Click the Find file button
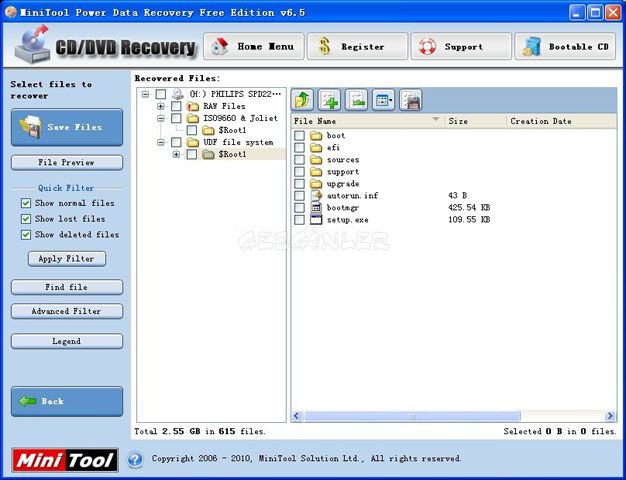This screenshot has height=480, width=626. tap(67, 287)
